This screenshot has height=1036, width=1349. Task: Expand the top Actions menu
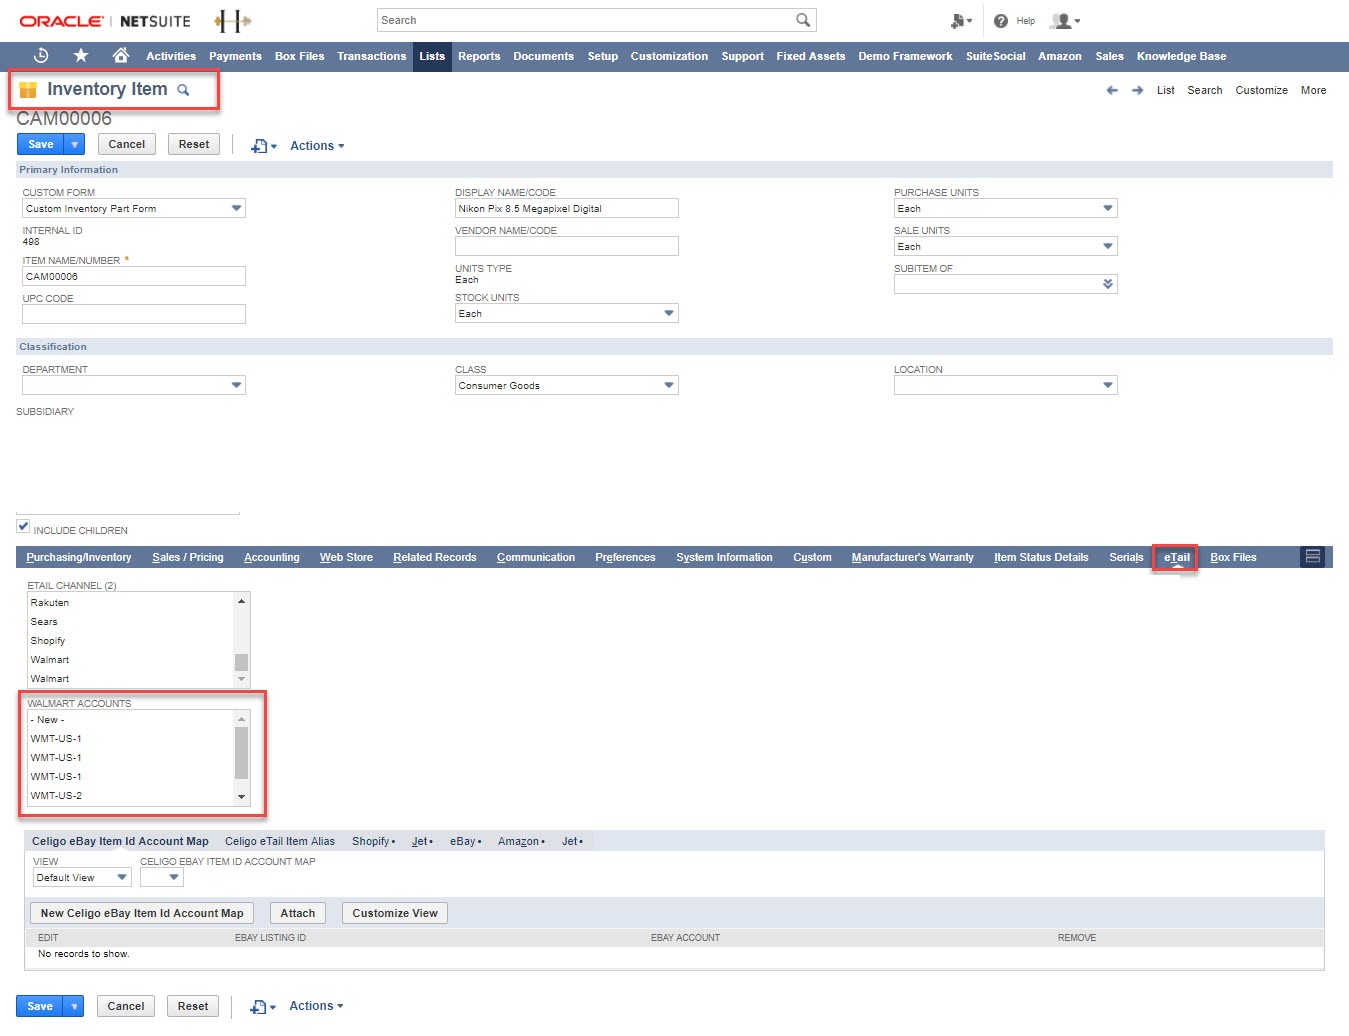pyautogui.click(x=317, y=146)
